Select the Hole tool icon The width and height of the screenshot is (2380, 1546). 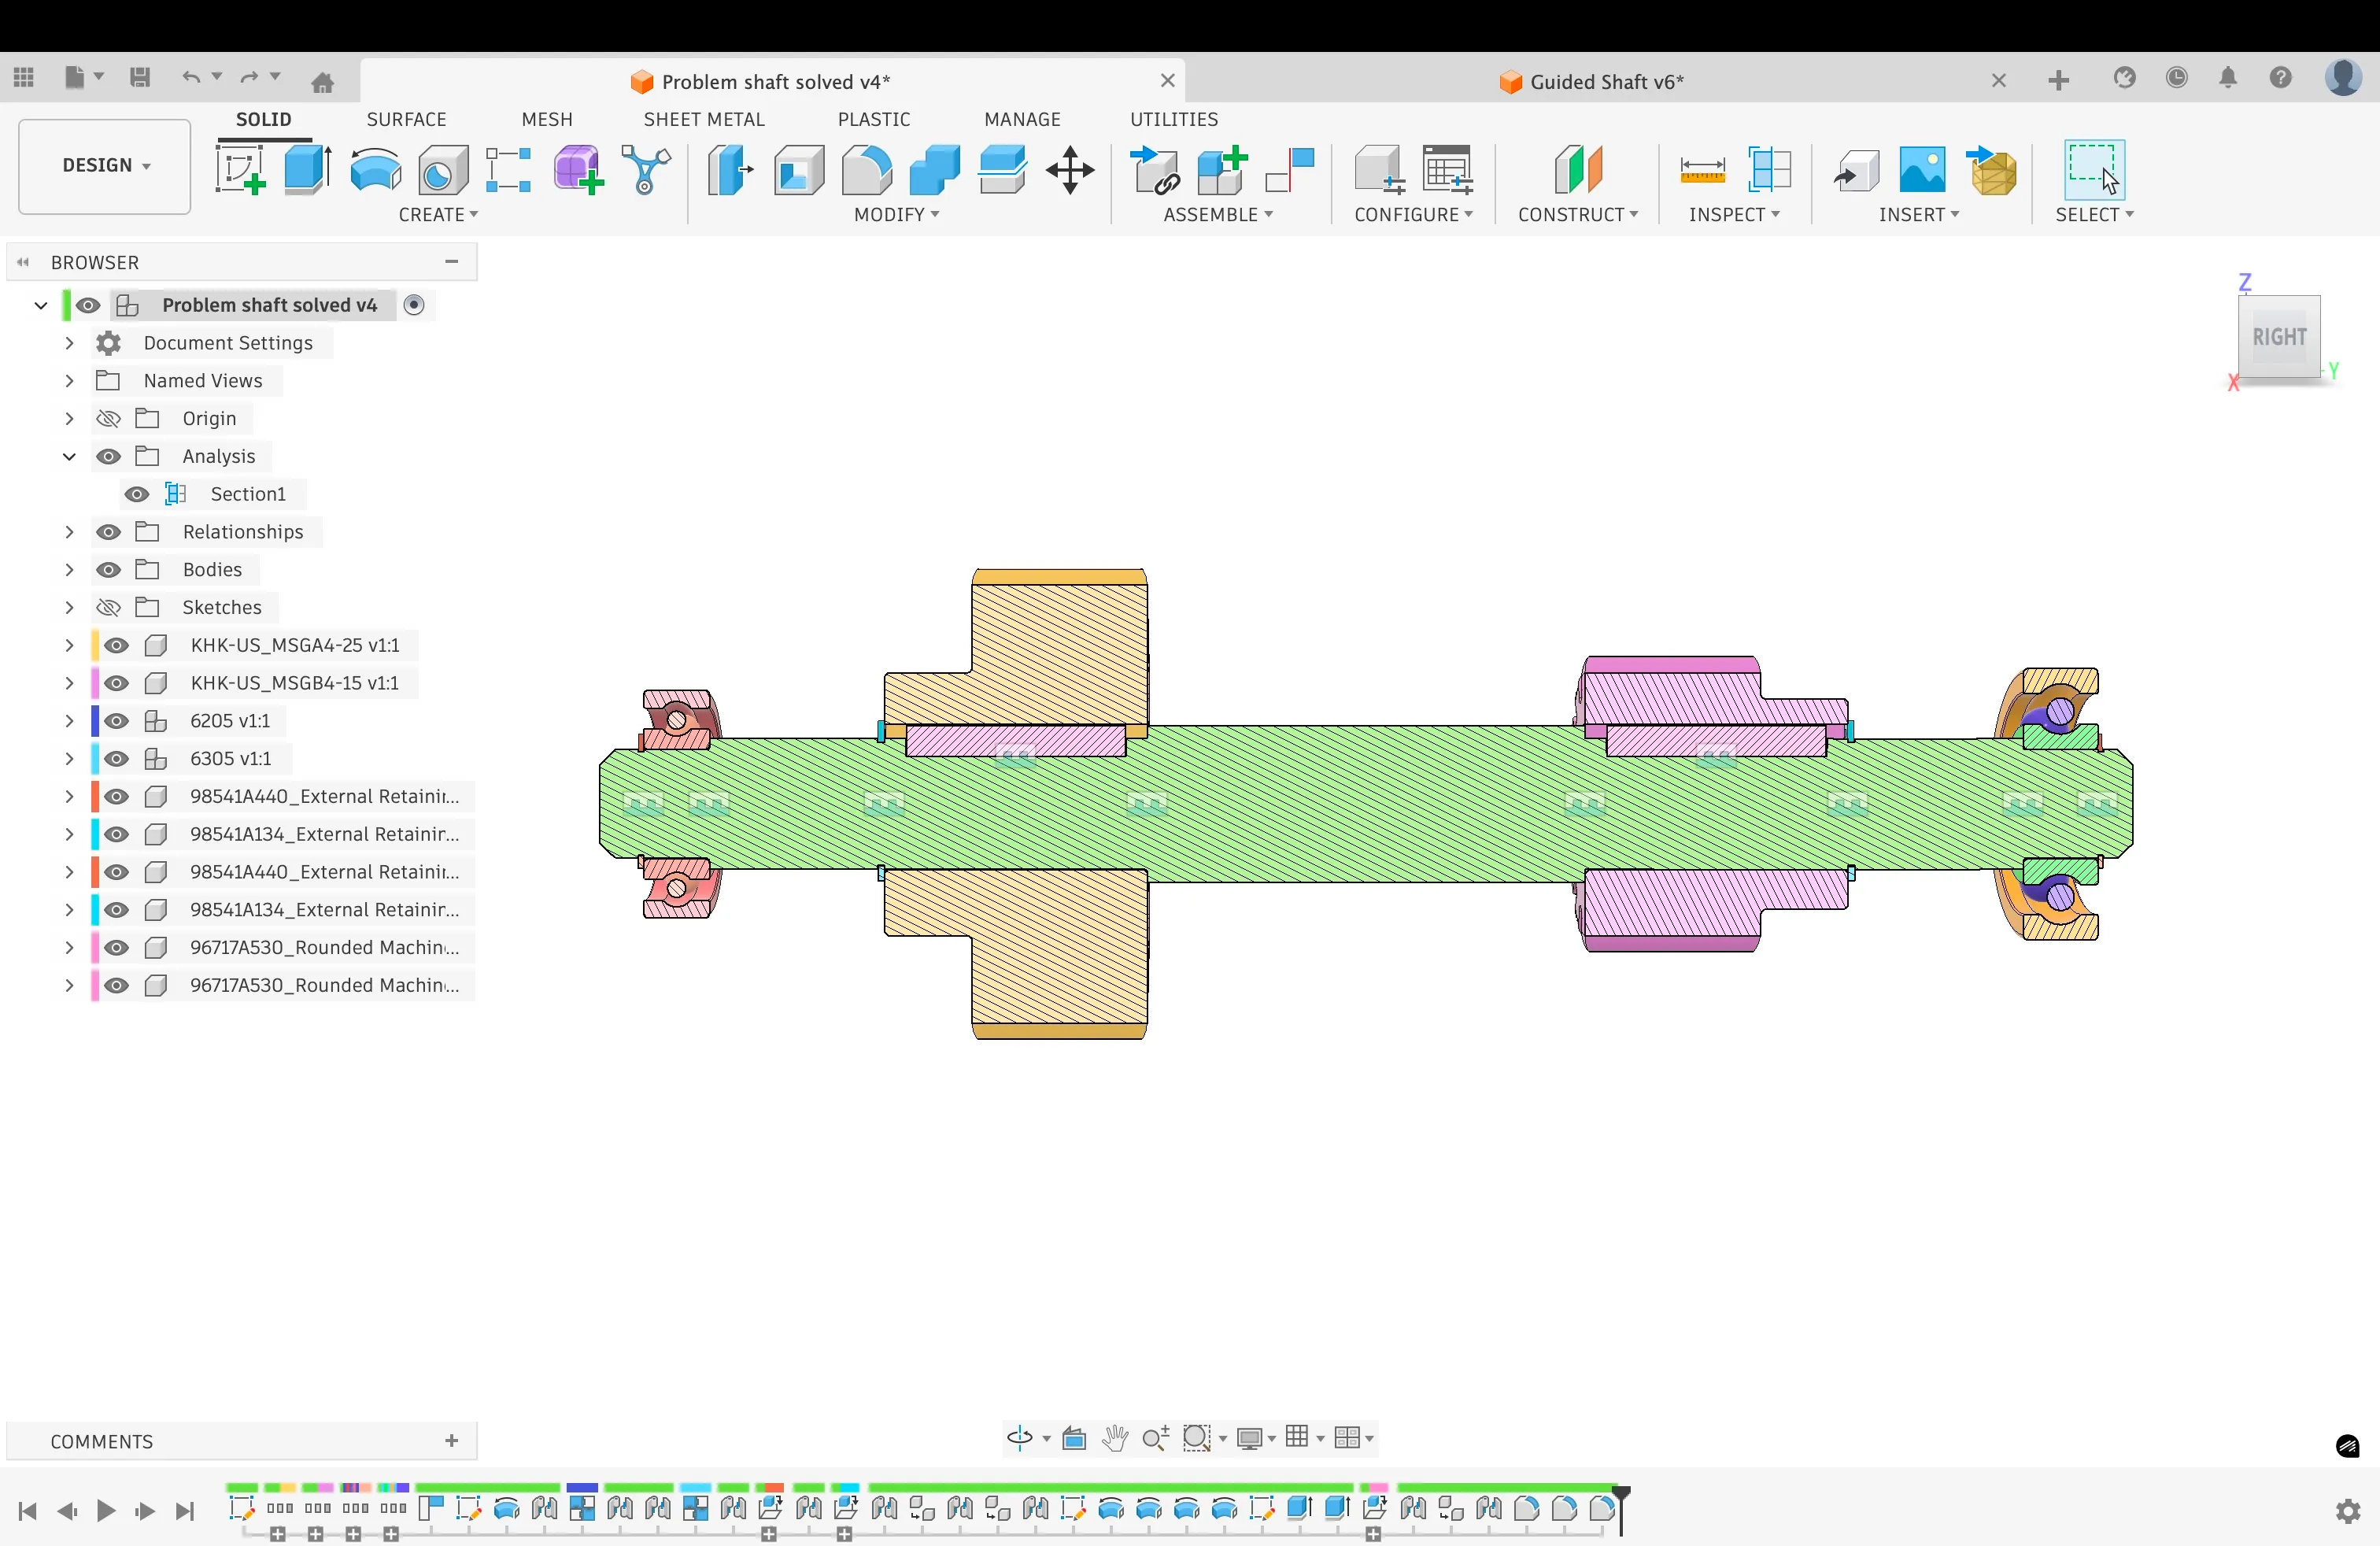443,169
